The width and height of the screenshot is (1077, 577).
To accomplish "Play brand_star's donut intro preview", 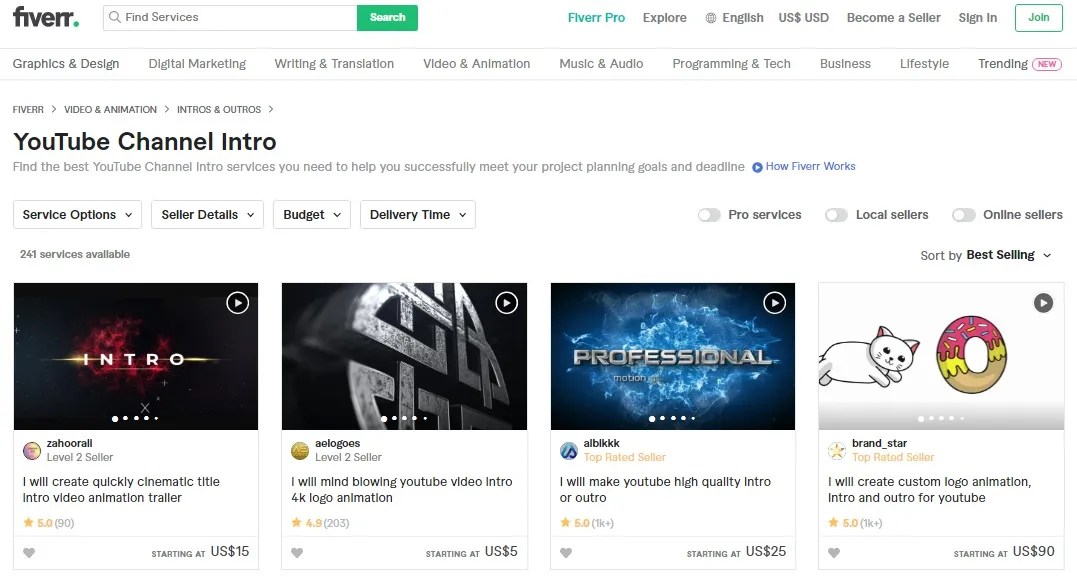I will 1043,302.
